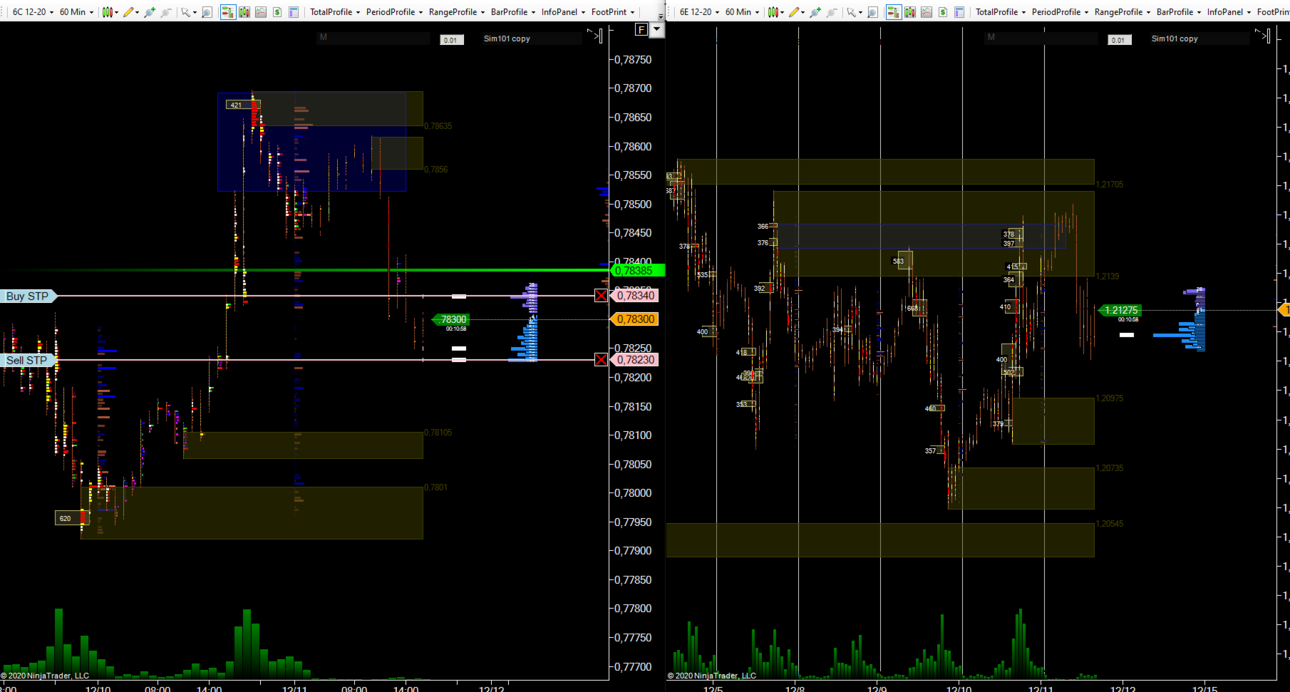Click the 0.01 quantity field in 6E chart
This screenshot has height=692, width=1290.
[1119, 40]
